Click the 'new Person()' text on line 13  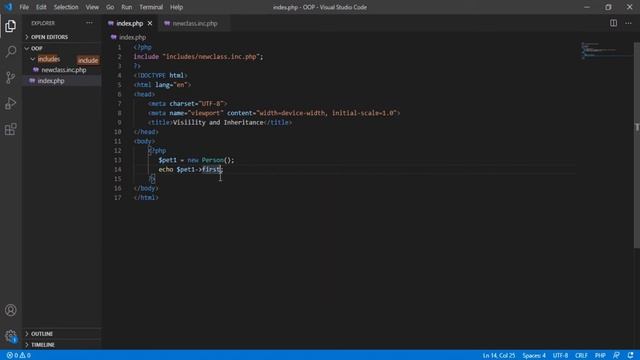click(x=211, y=160)
